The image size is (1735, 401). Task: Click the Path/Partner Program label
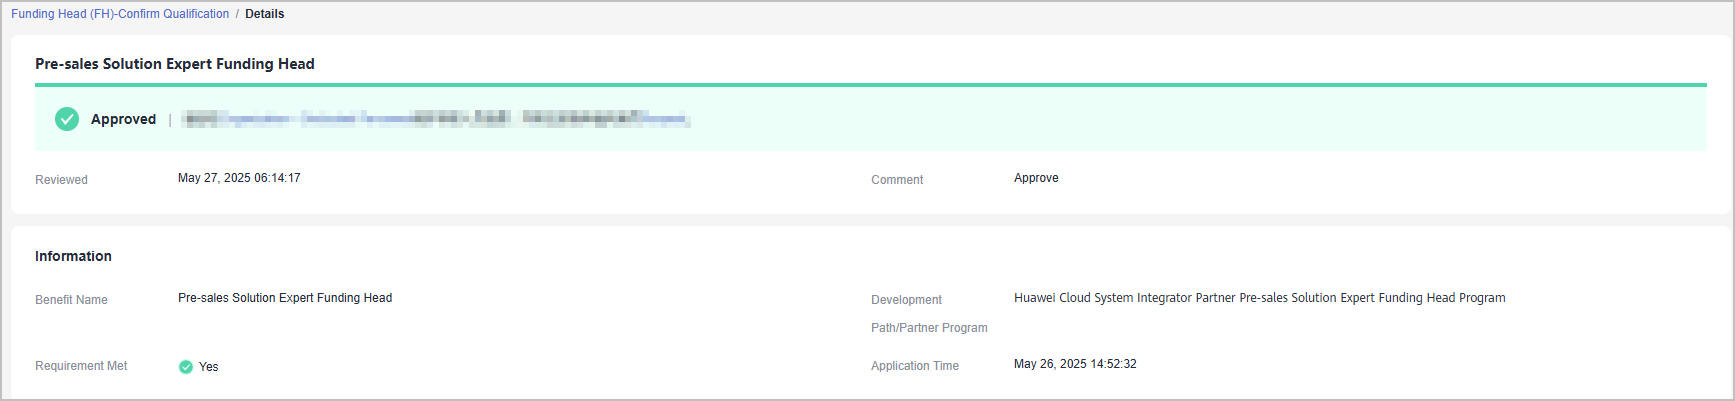(929, 328)
